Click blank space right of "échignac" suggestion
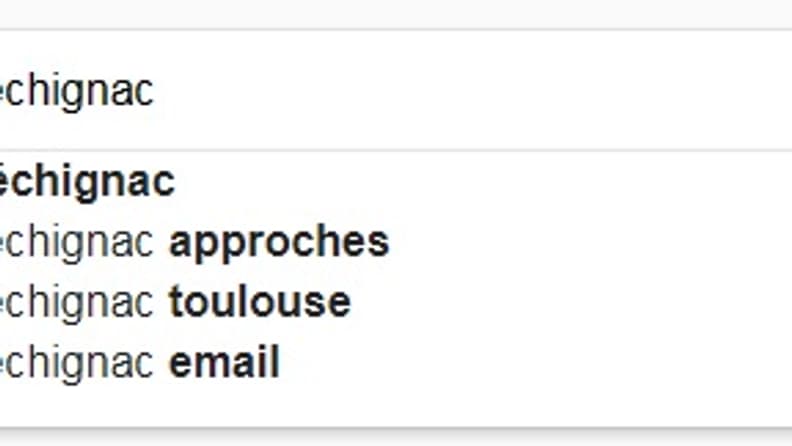The width and height of the screenshot is (792, 446). pyautogui.click(x=484, y=181)
